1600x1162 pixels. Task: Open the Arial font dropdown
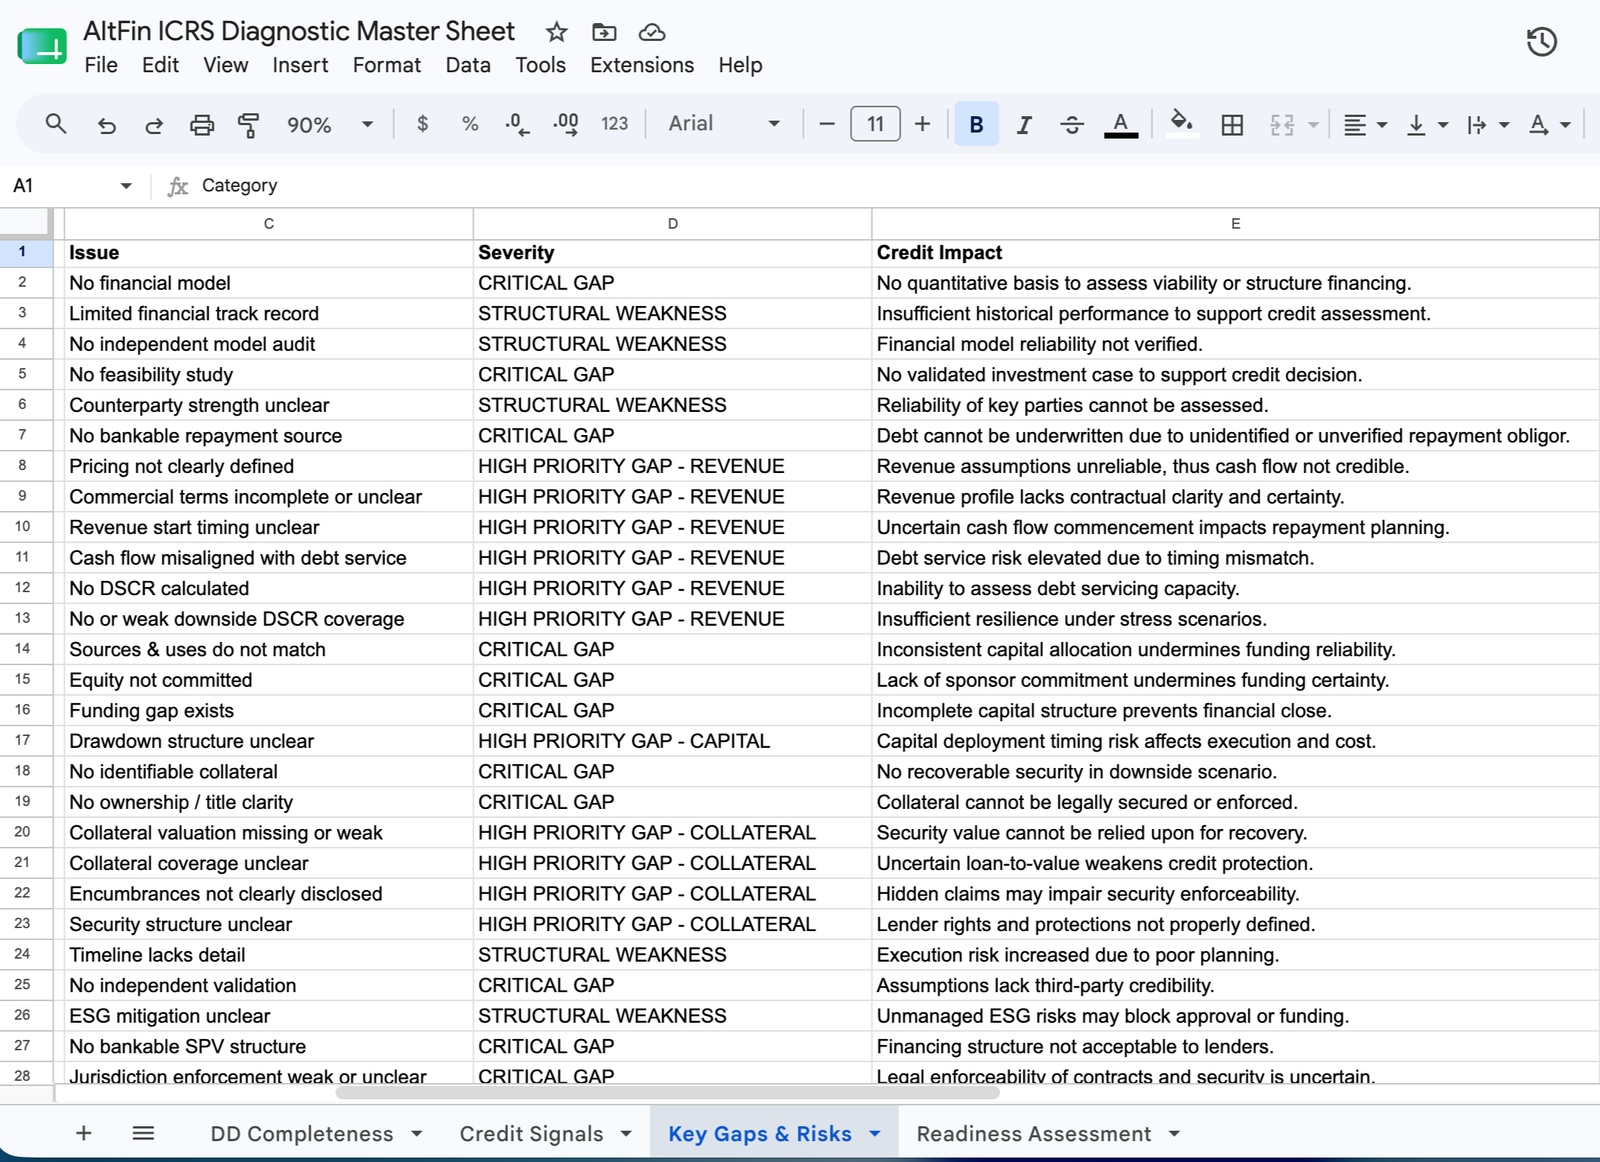[723, 124]
